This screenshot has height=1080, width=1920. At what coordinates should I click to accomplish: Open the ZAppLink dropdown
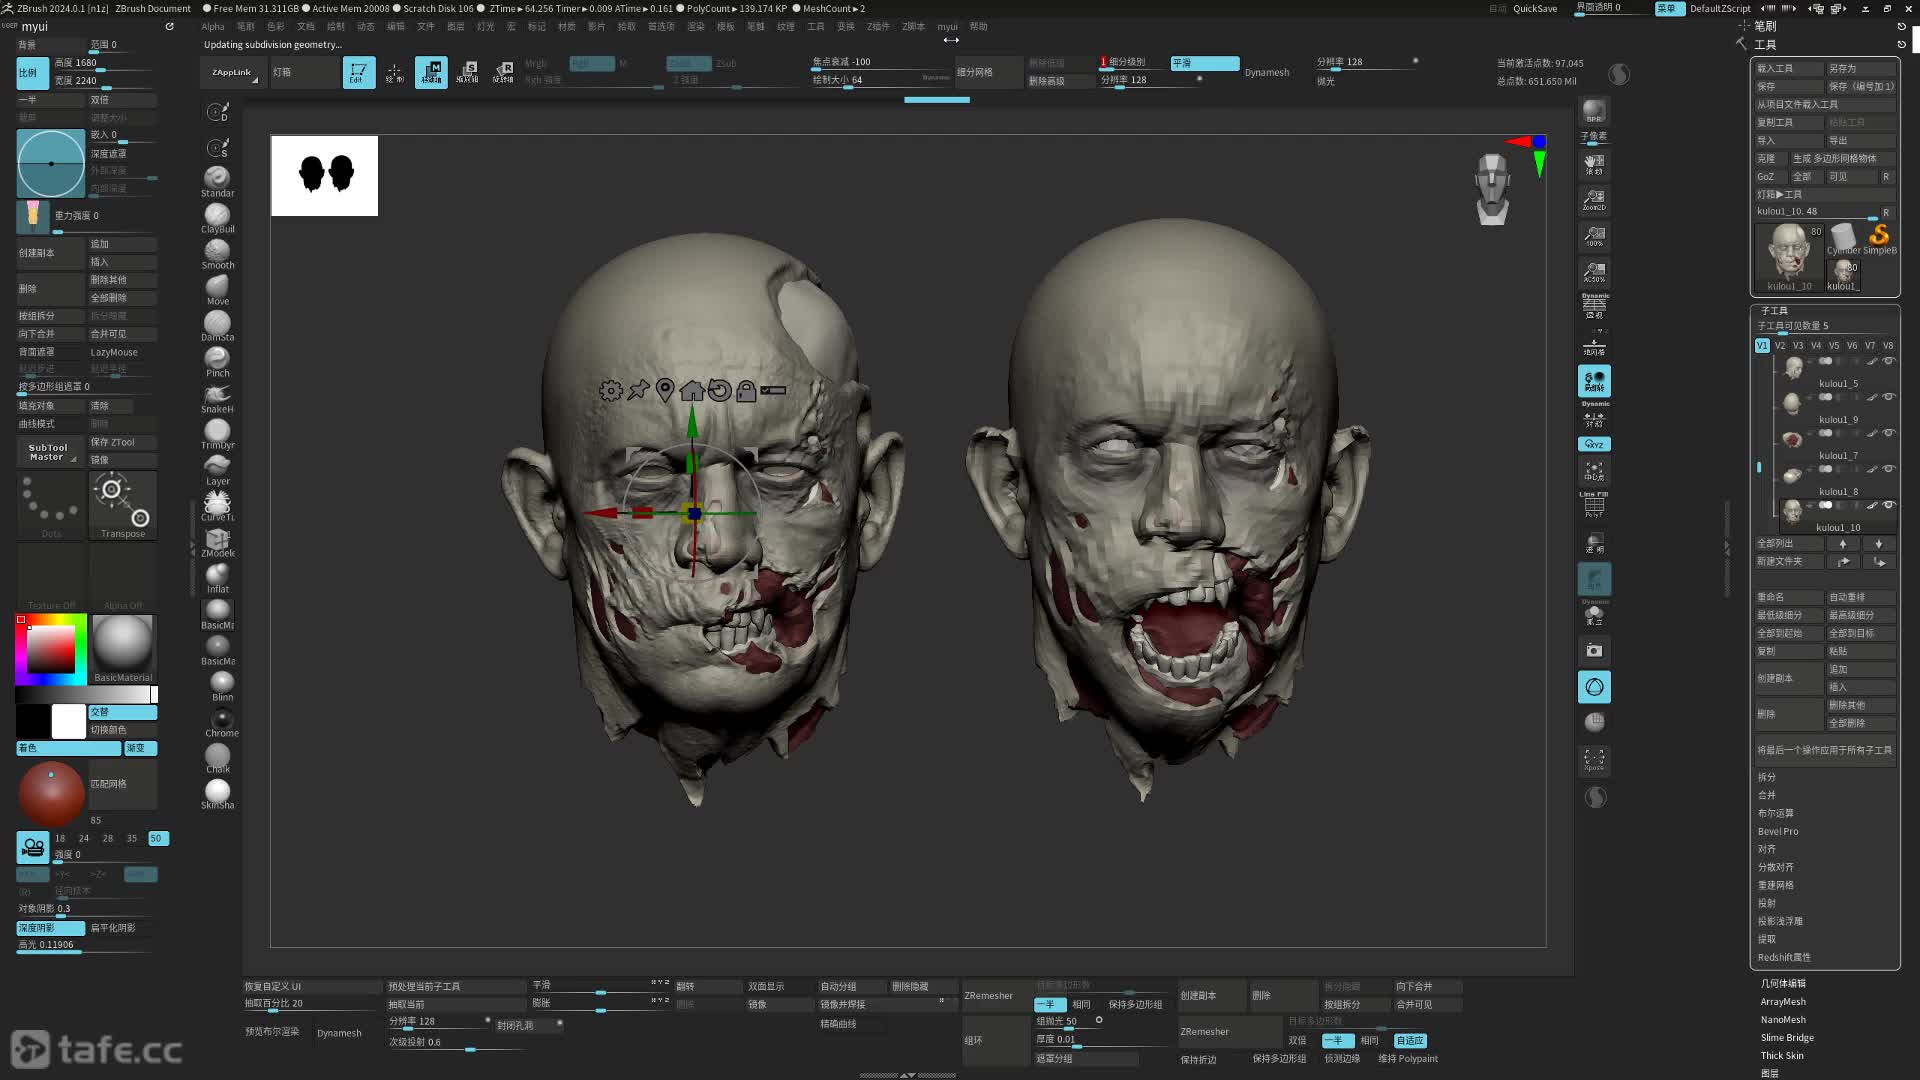coord(233,72)
